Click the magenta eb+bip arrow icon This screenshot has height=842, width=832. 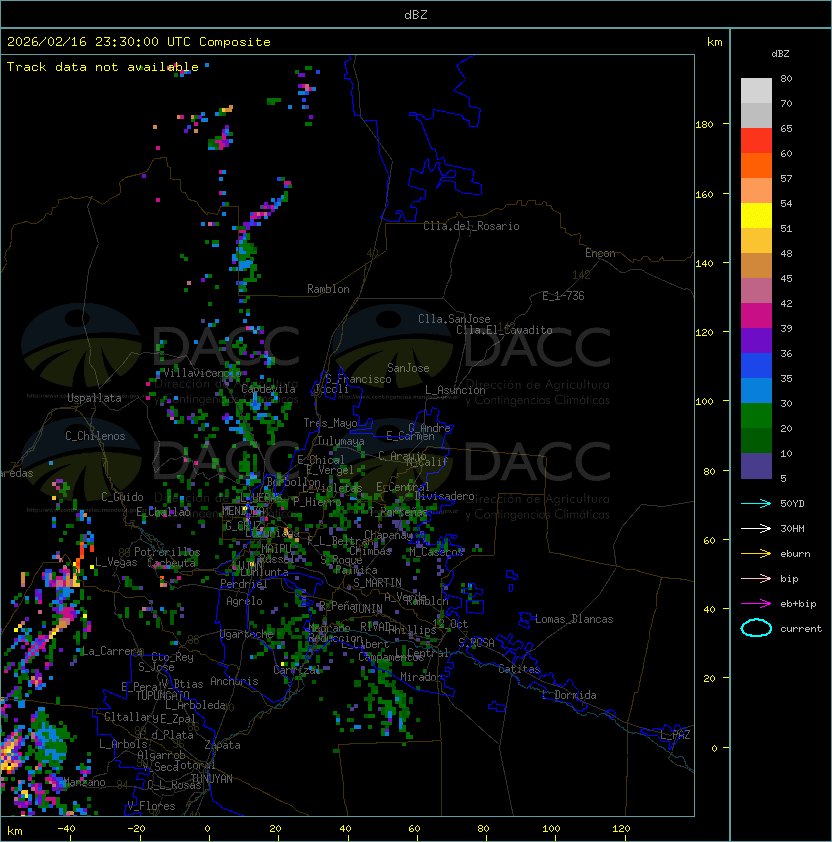click(x=756, y=604)
